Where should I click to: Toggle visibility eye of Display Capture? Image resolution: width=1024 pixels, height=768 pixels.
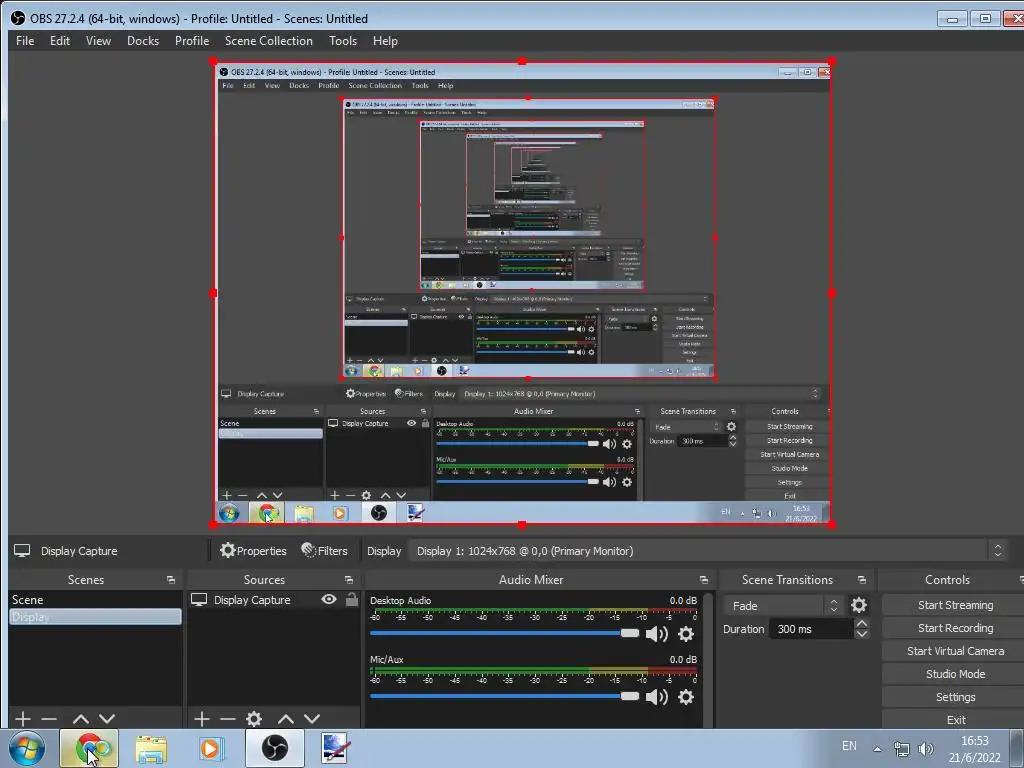pyautogui.click(x=329, y=599)
